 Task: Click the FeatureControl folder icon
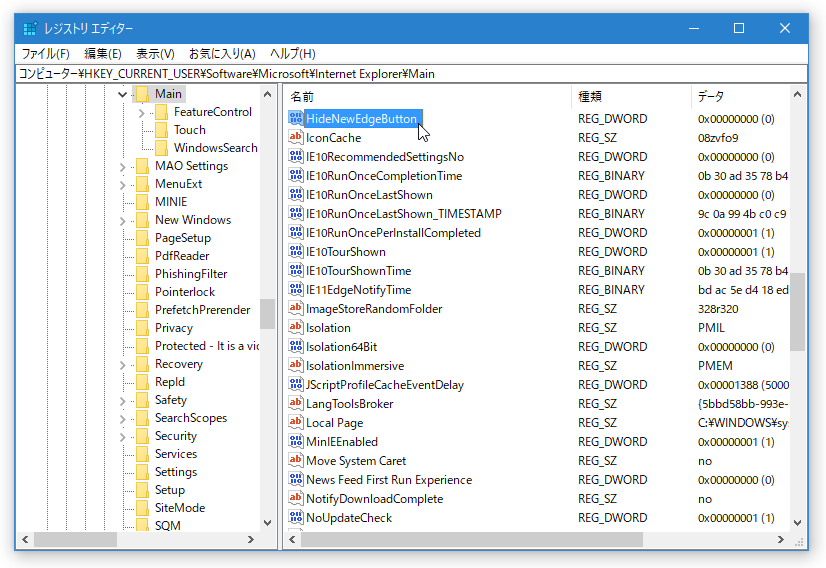coord(161,112)
